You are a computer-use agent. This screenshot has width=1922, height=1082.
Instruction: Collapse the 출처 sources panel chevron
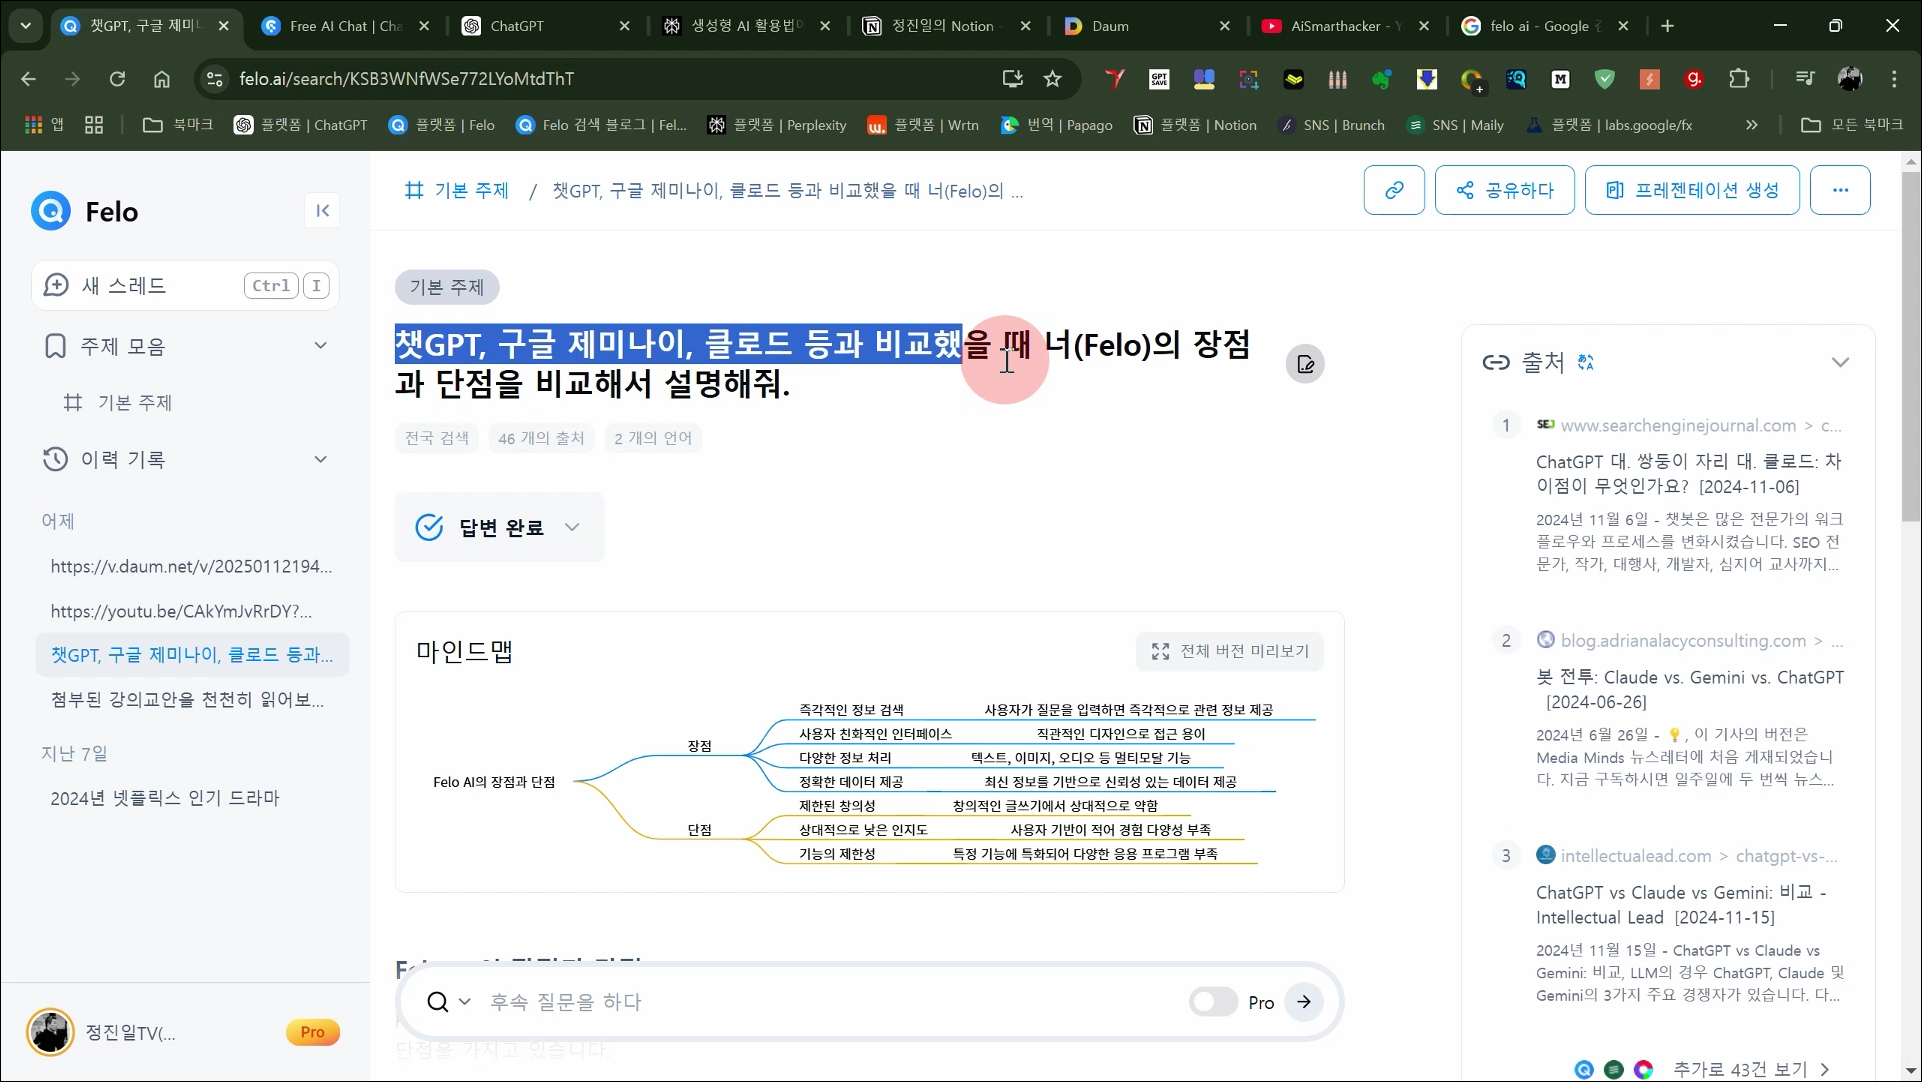coord(1840,363)
